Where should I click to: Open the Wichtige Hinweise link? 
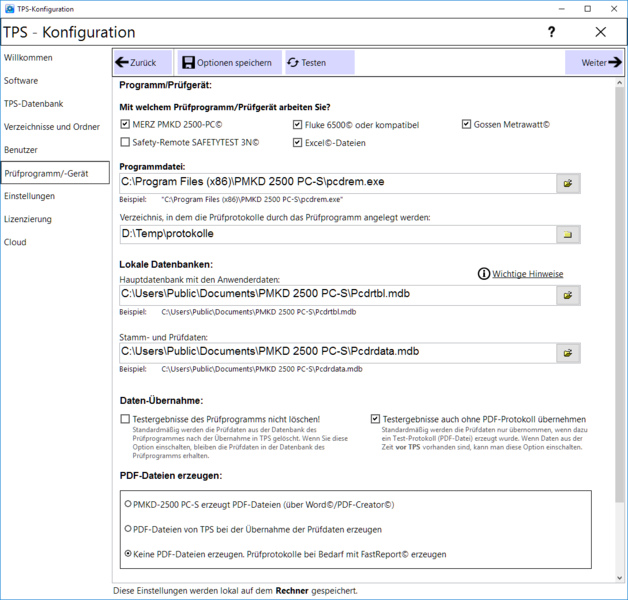[527, 274]
